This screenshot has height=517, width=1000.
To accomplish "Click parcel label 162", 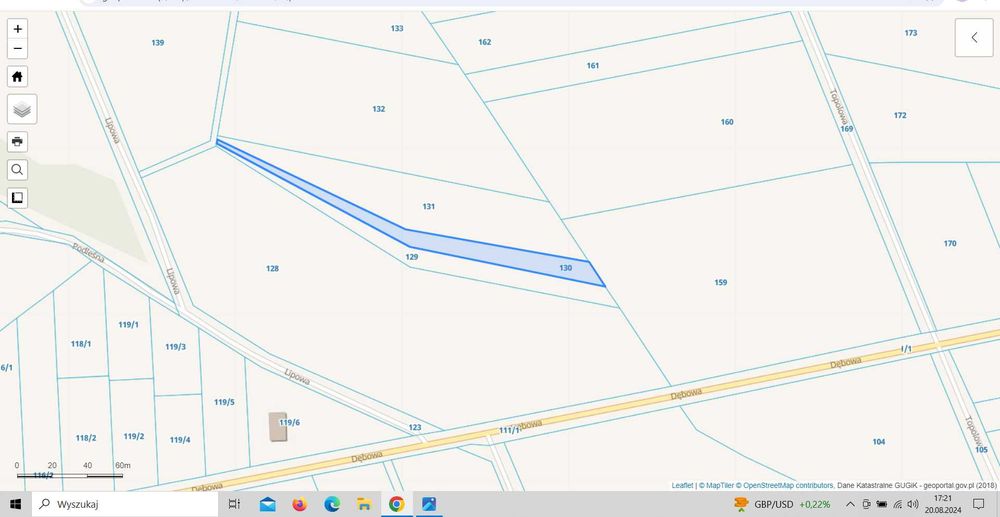I will pyautogui.click(x=485, y=42).
